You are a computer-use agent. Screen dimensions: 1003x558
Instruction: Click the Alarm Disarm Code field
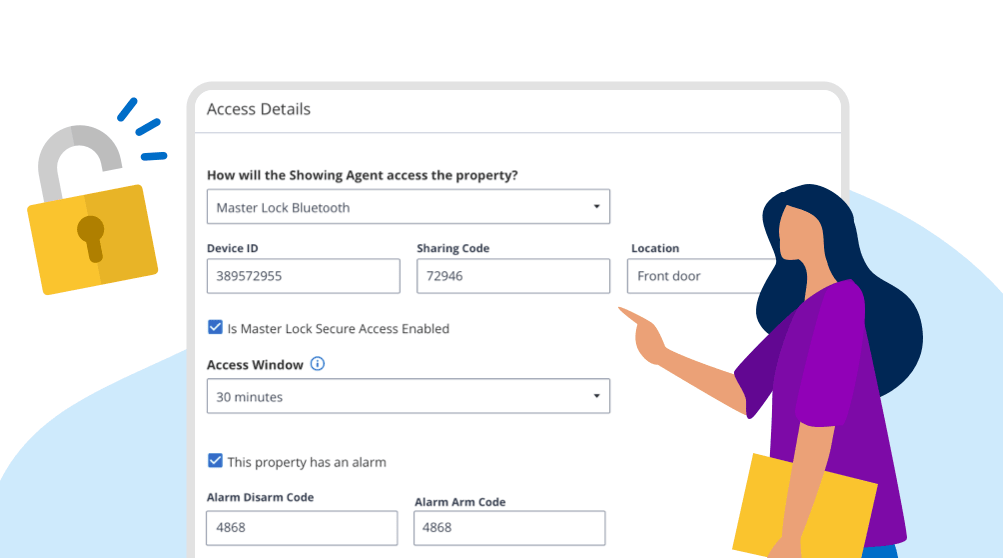click(x=301, y=528)
